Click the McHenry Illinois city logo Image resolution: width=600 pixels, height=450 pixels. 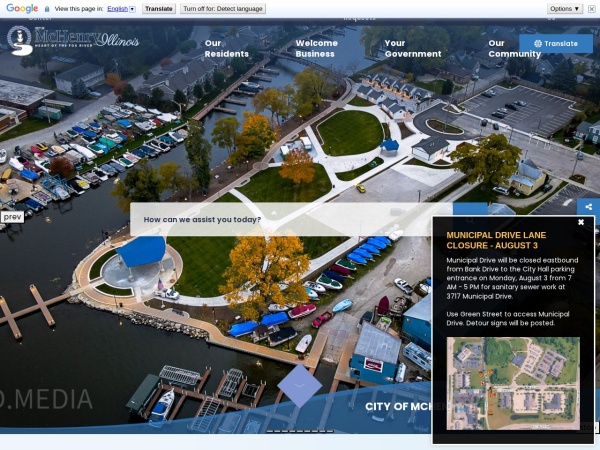pyautogui.click(x=73, y=40)
